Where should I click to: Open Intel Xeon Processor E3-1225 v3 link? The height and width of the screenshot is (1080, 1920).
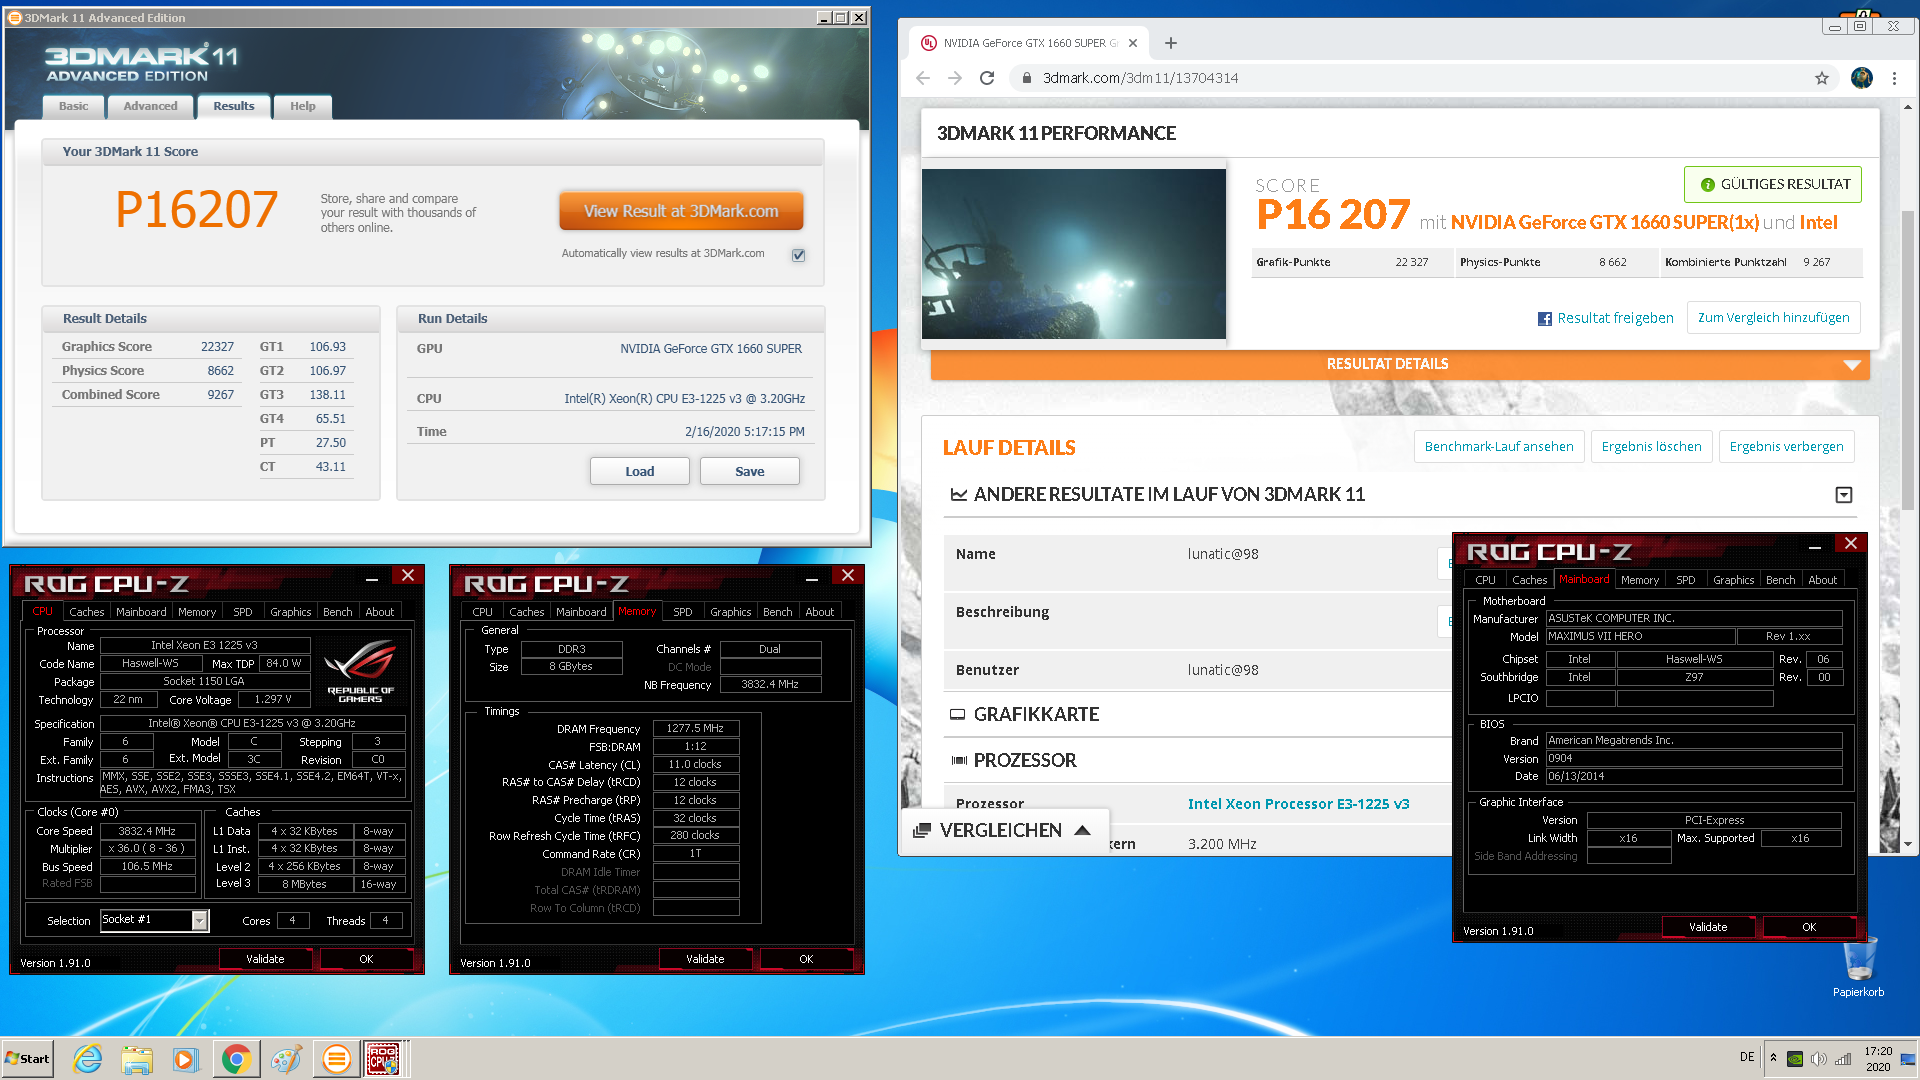point(1298,804)
